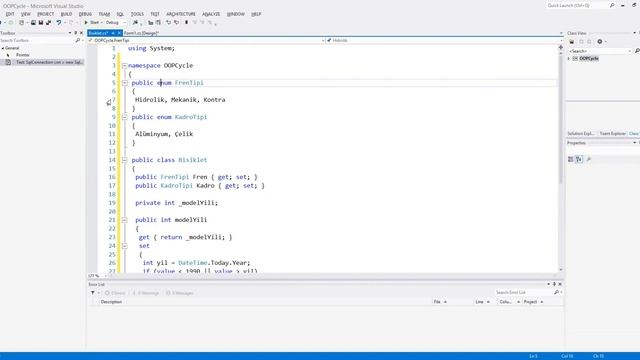Select the OOPCycle project in Class View
This screenshot has height=360, width=640.
pyautogui.click(x=589, y=58)
